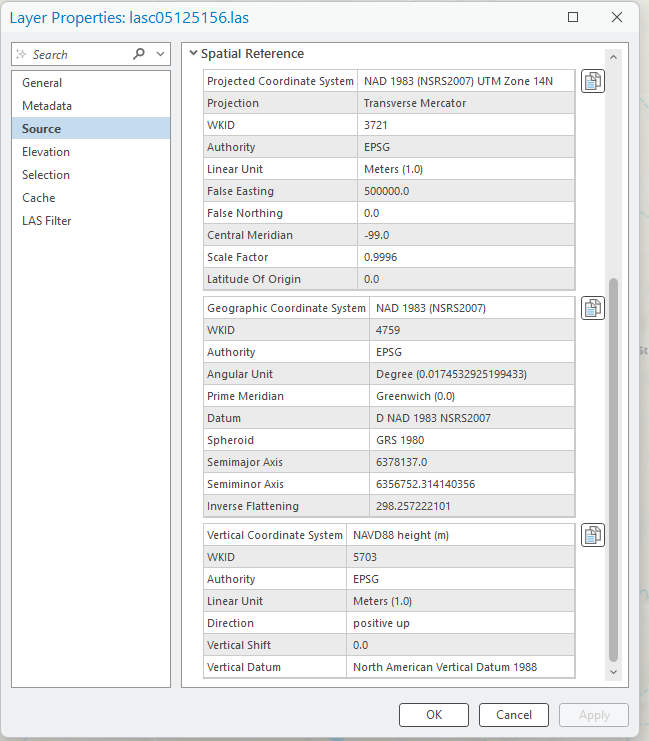Click the Latitude Of Origin label
649x741 pixels.
tap(253, 279)
